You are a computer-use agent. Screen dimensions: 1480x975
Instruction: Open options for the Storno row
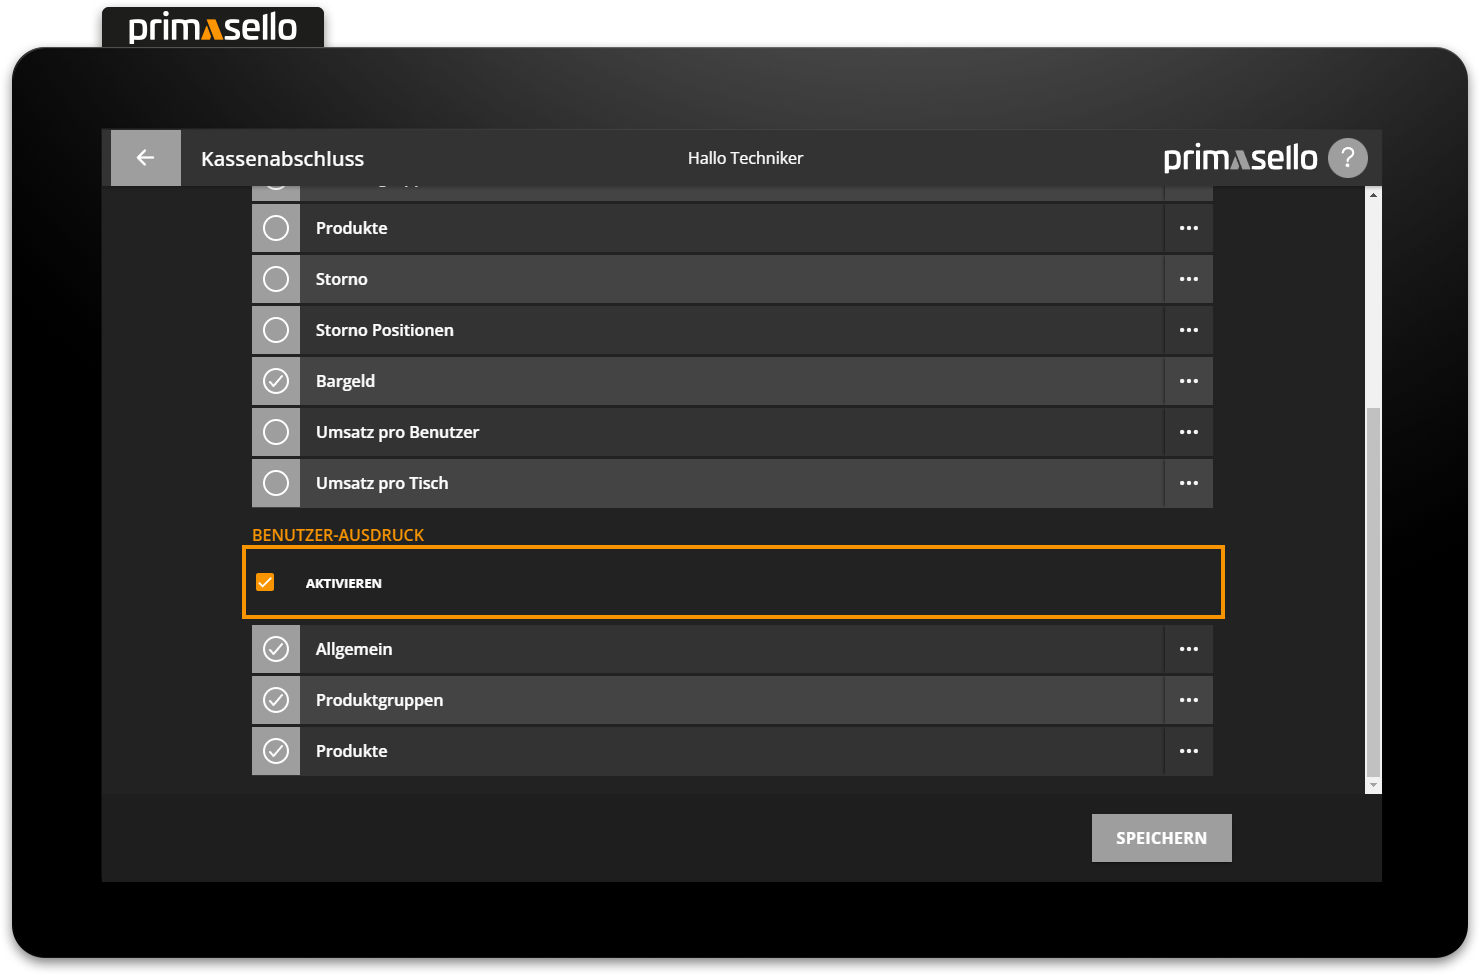[1188, 278]
